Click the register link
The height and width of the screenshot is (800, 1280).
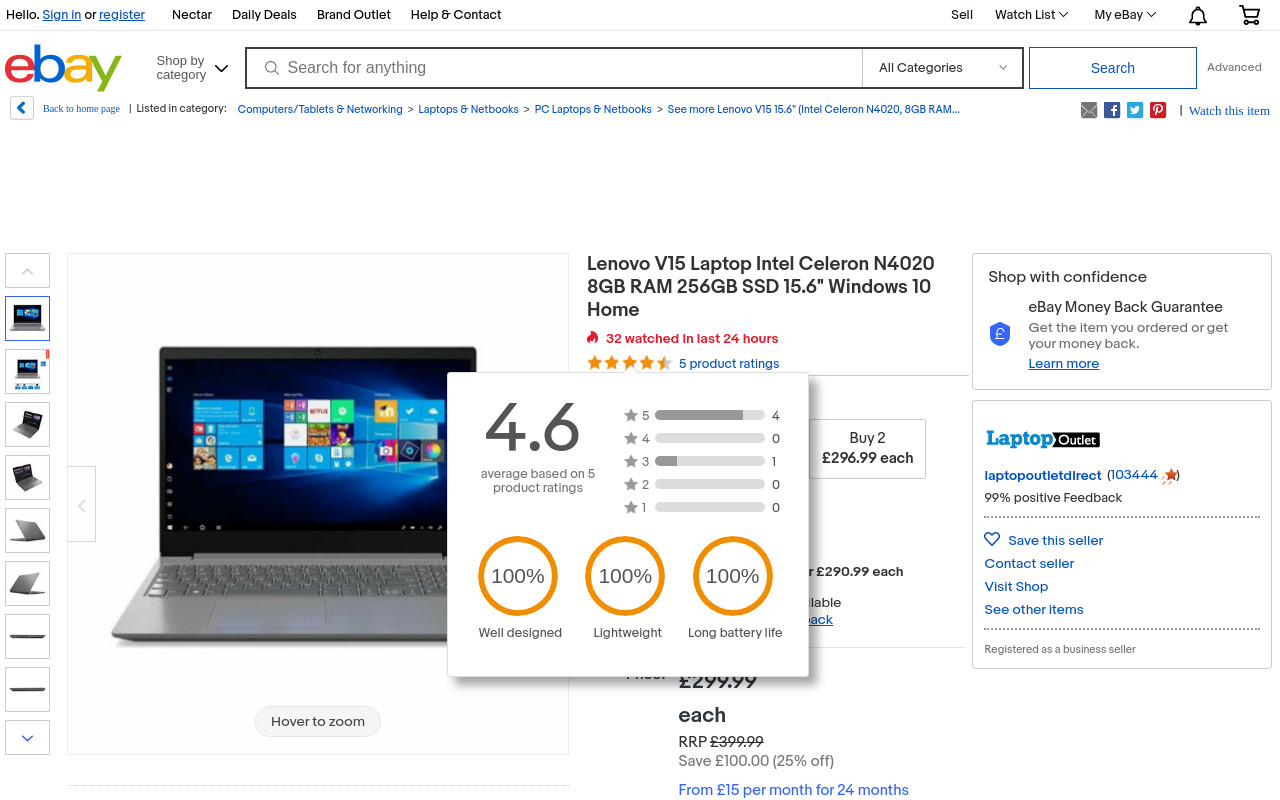[122, 15]
